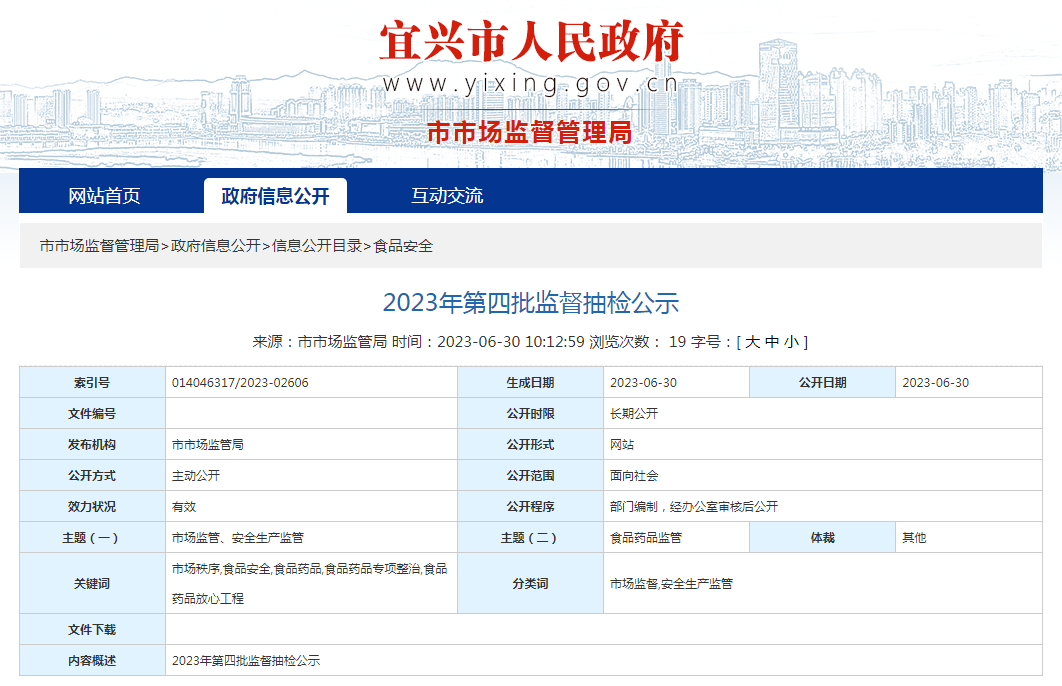Image resolution: width=1062 pixels, height=686 pixels.
Task: Click the publish time 2023-06-30 10:12:59
Action: coord(511,342)
